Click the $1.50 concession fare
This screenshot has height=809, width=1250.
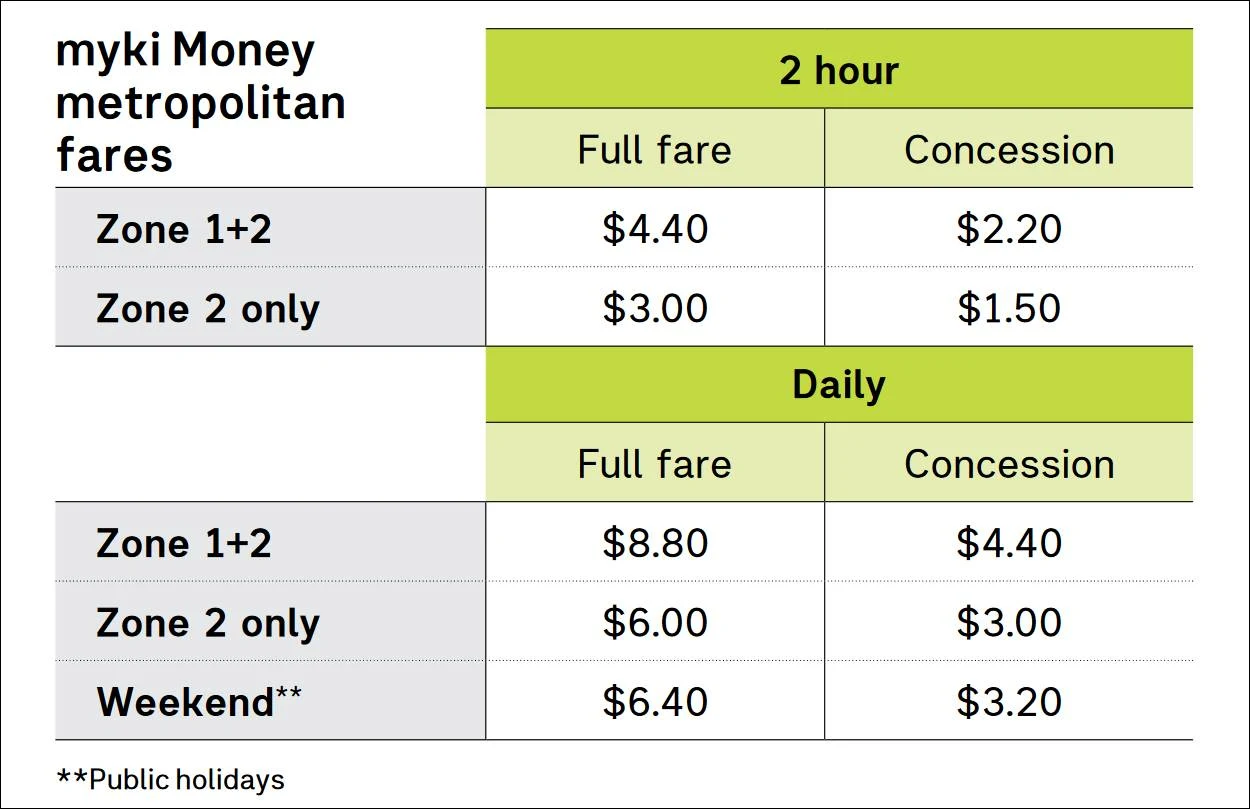click(1009, 308)
